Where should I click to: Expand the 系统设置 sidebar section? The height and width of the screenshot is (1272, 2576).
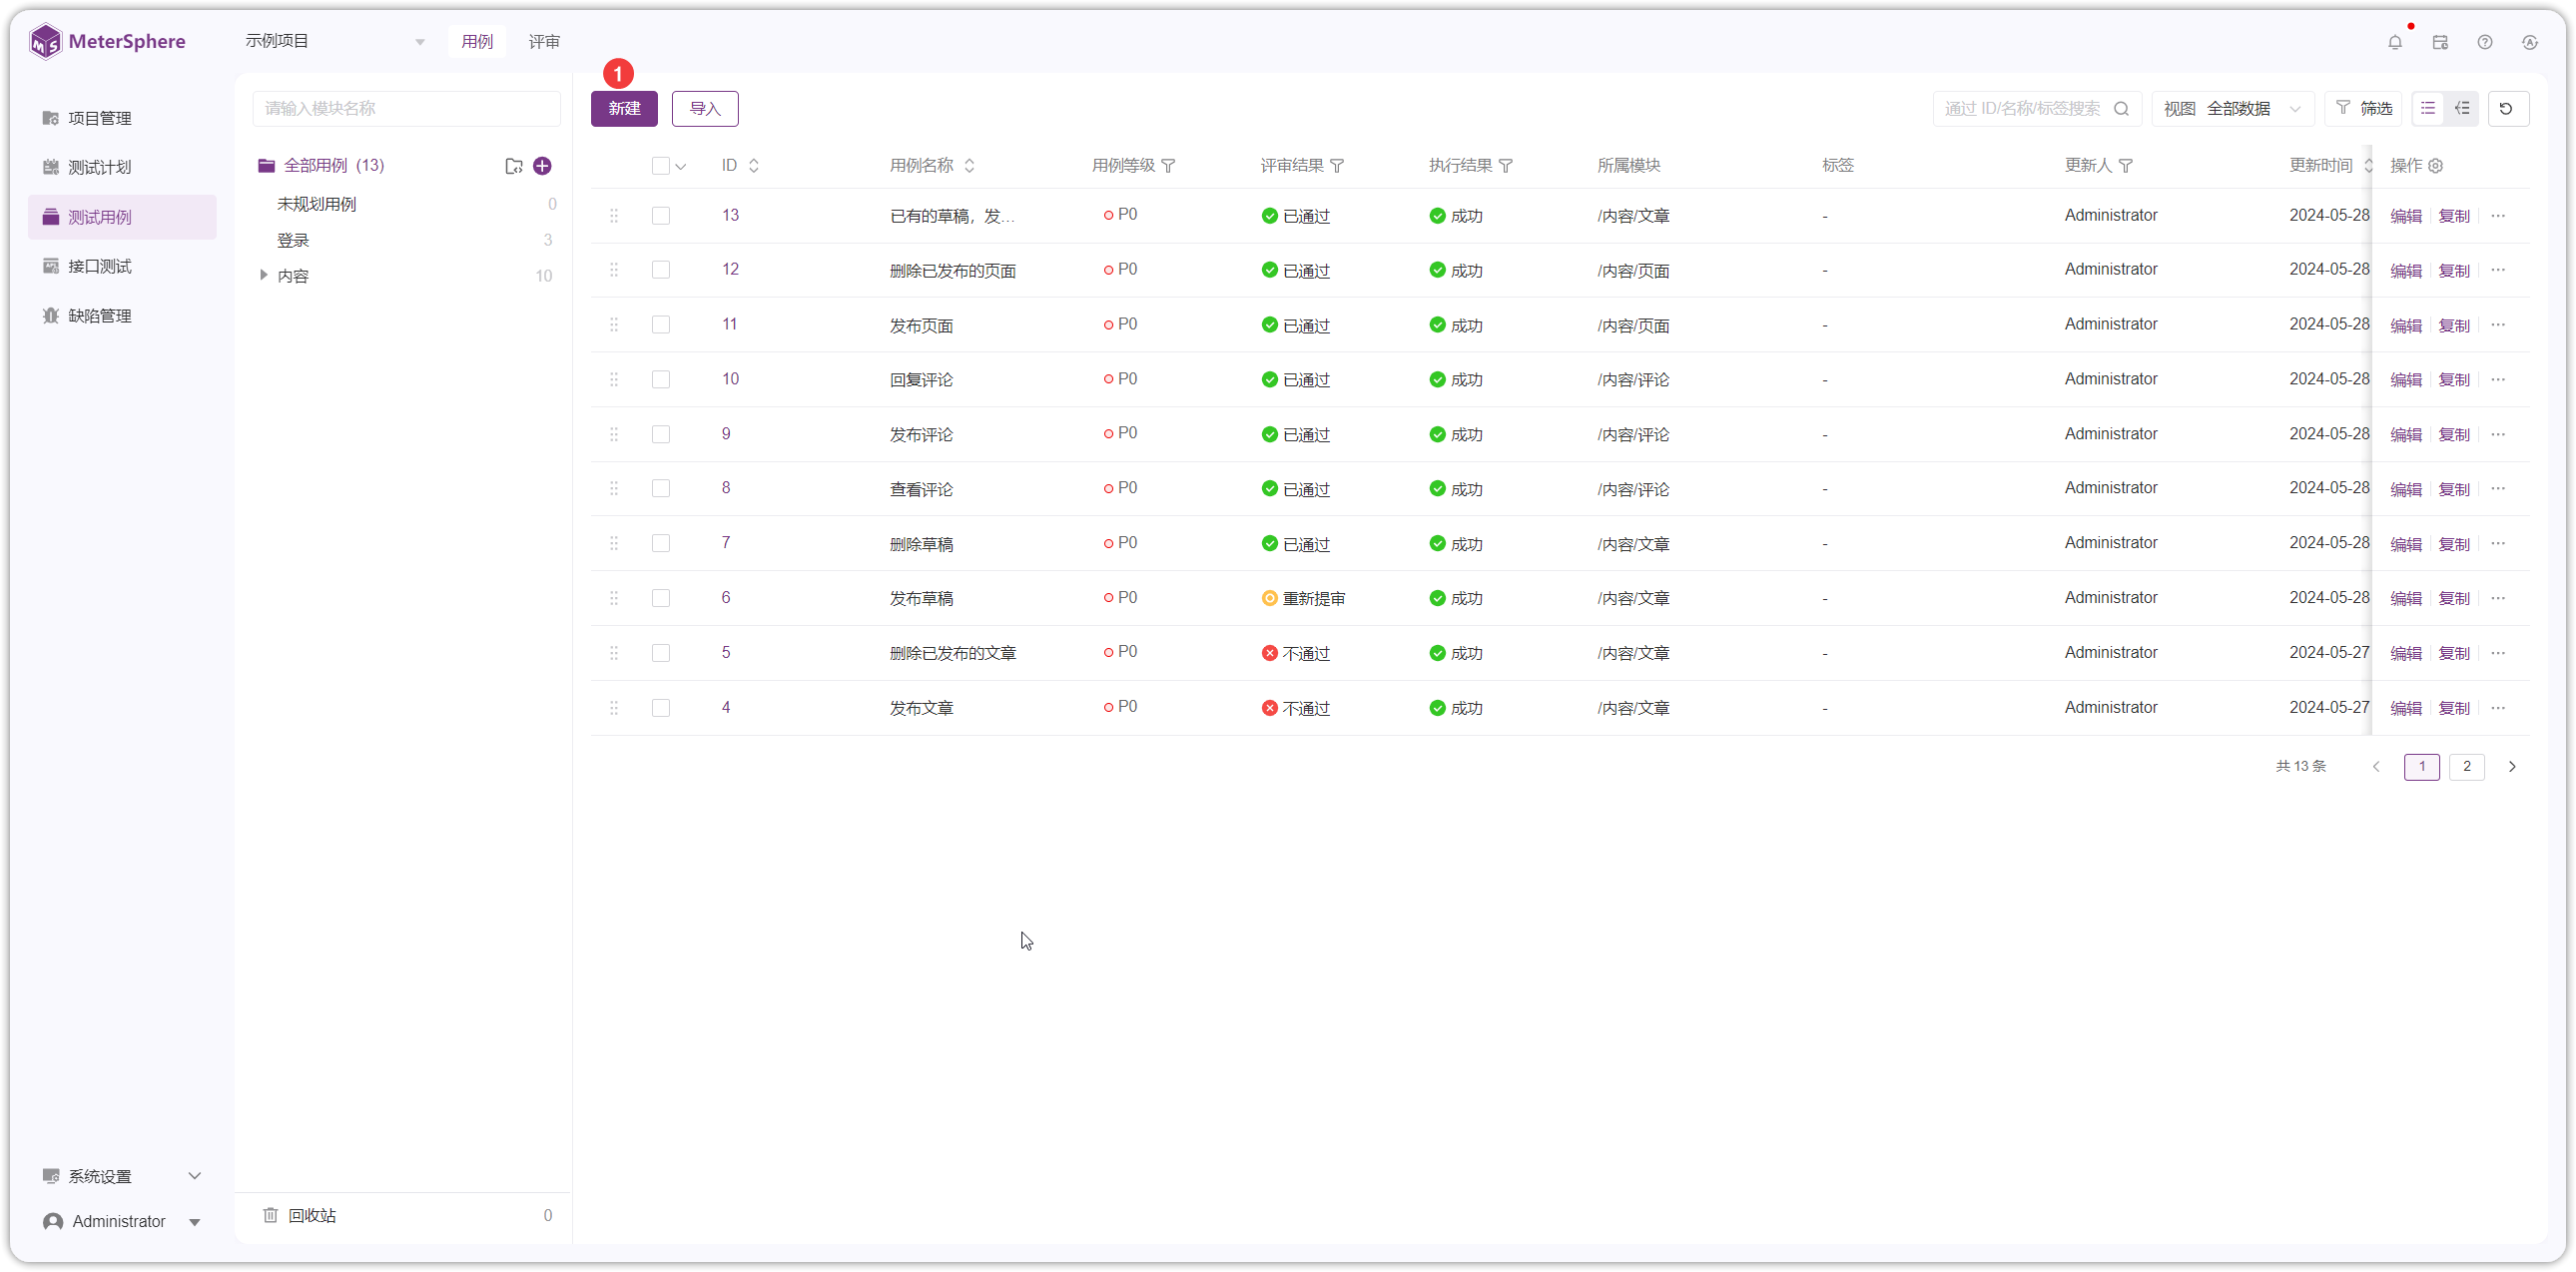(122, 1177)
